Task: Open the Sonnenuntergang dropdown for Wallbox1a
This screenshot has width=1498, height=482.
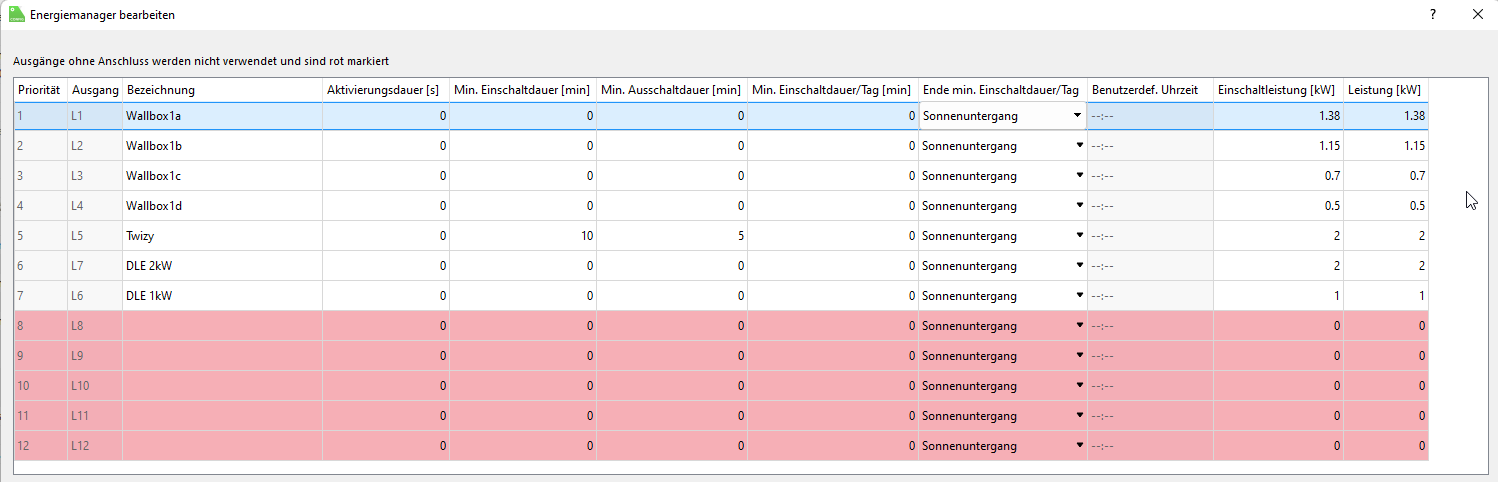Action: pos(1077,115)
